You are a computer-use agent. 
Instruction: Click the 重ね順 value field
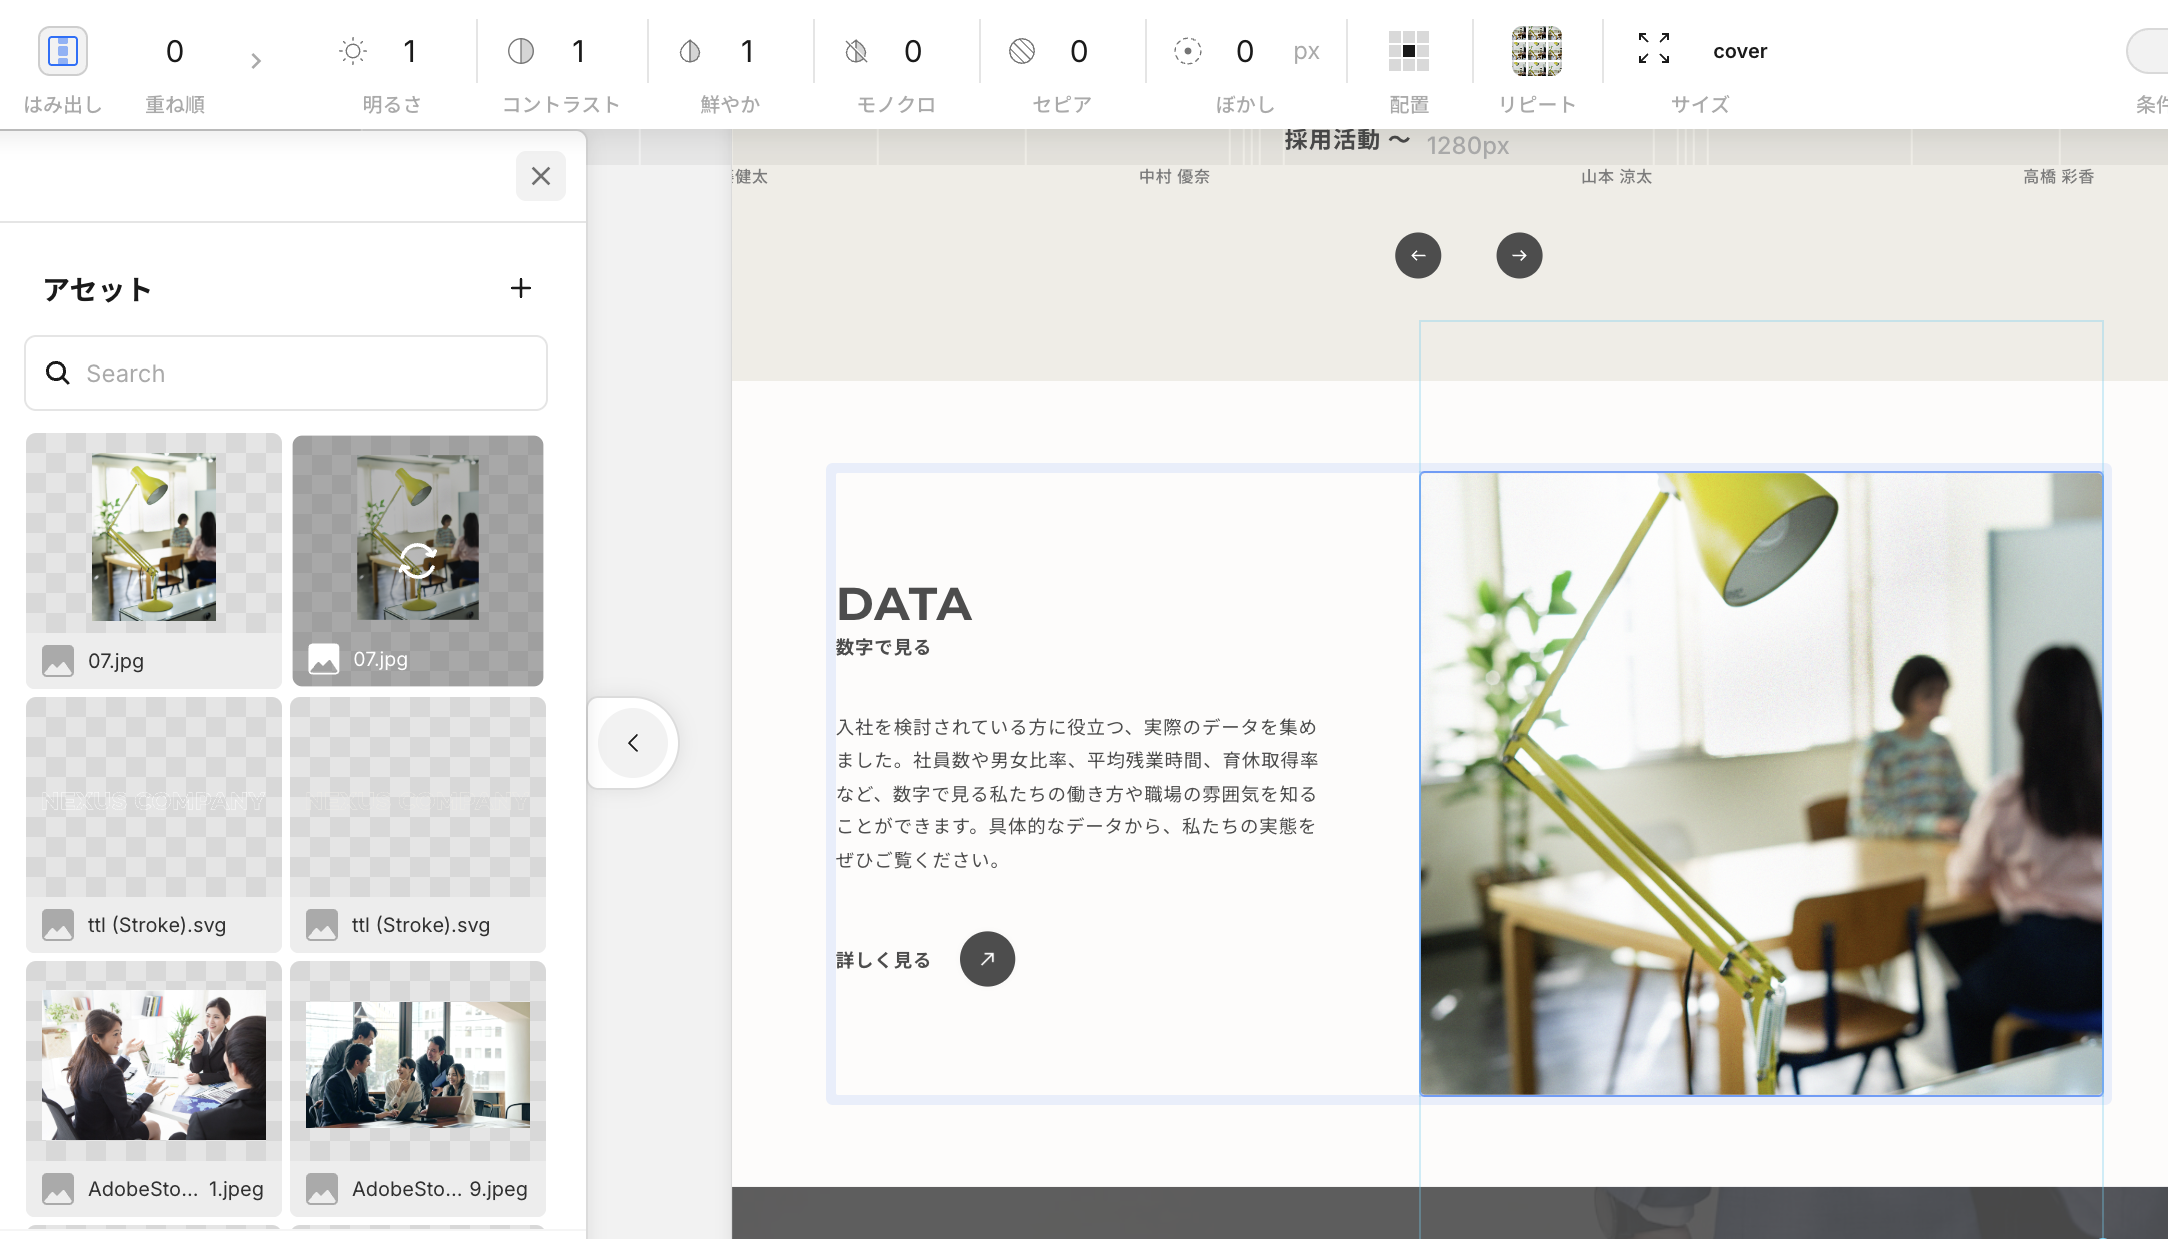coord(175,51)
